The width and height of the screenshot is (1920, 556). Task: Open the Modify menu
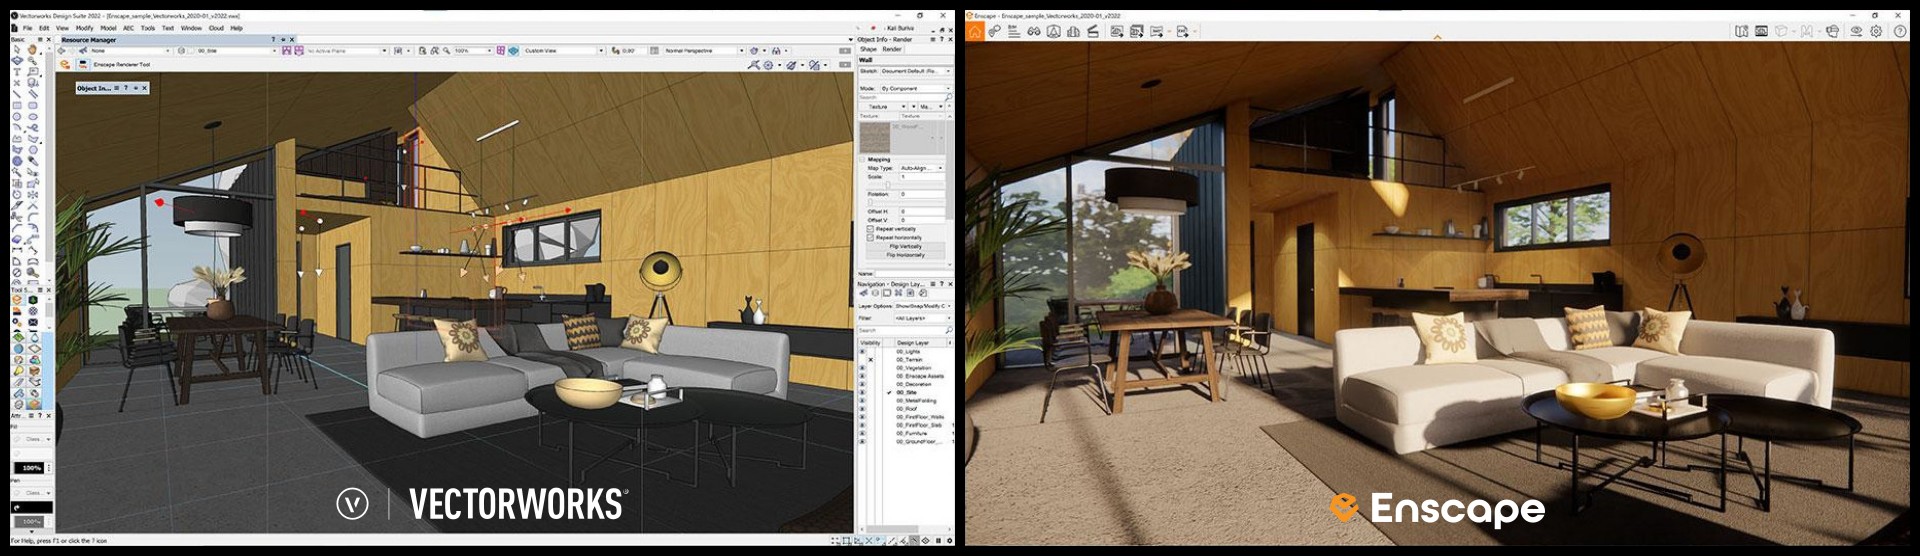[84, 28]
